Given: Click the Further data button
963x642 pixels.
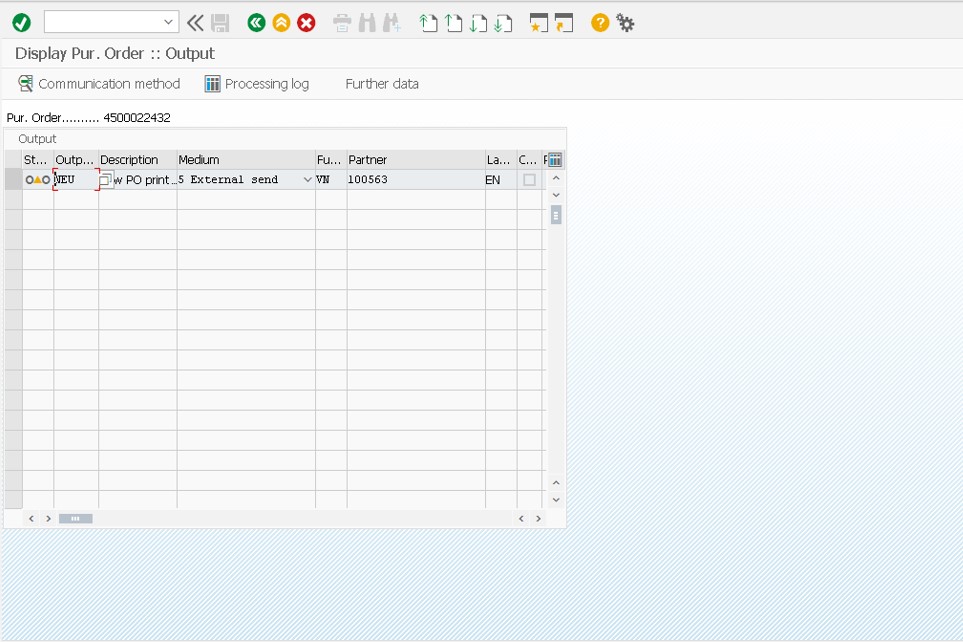Looking at the screenshot, I should (382, 84).
